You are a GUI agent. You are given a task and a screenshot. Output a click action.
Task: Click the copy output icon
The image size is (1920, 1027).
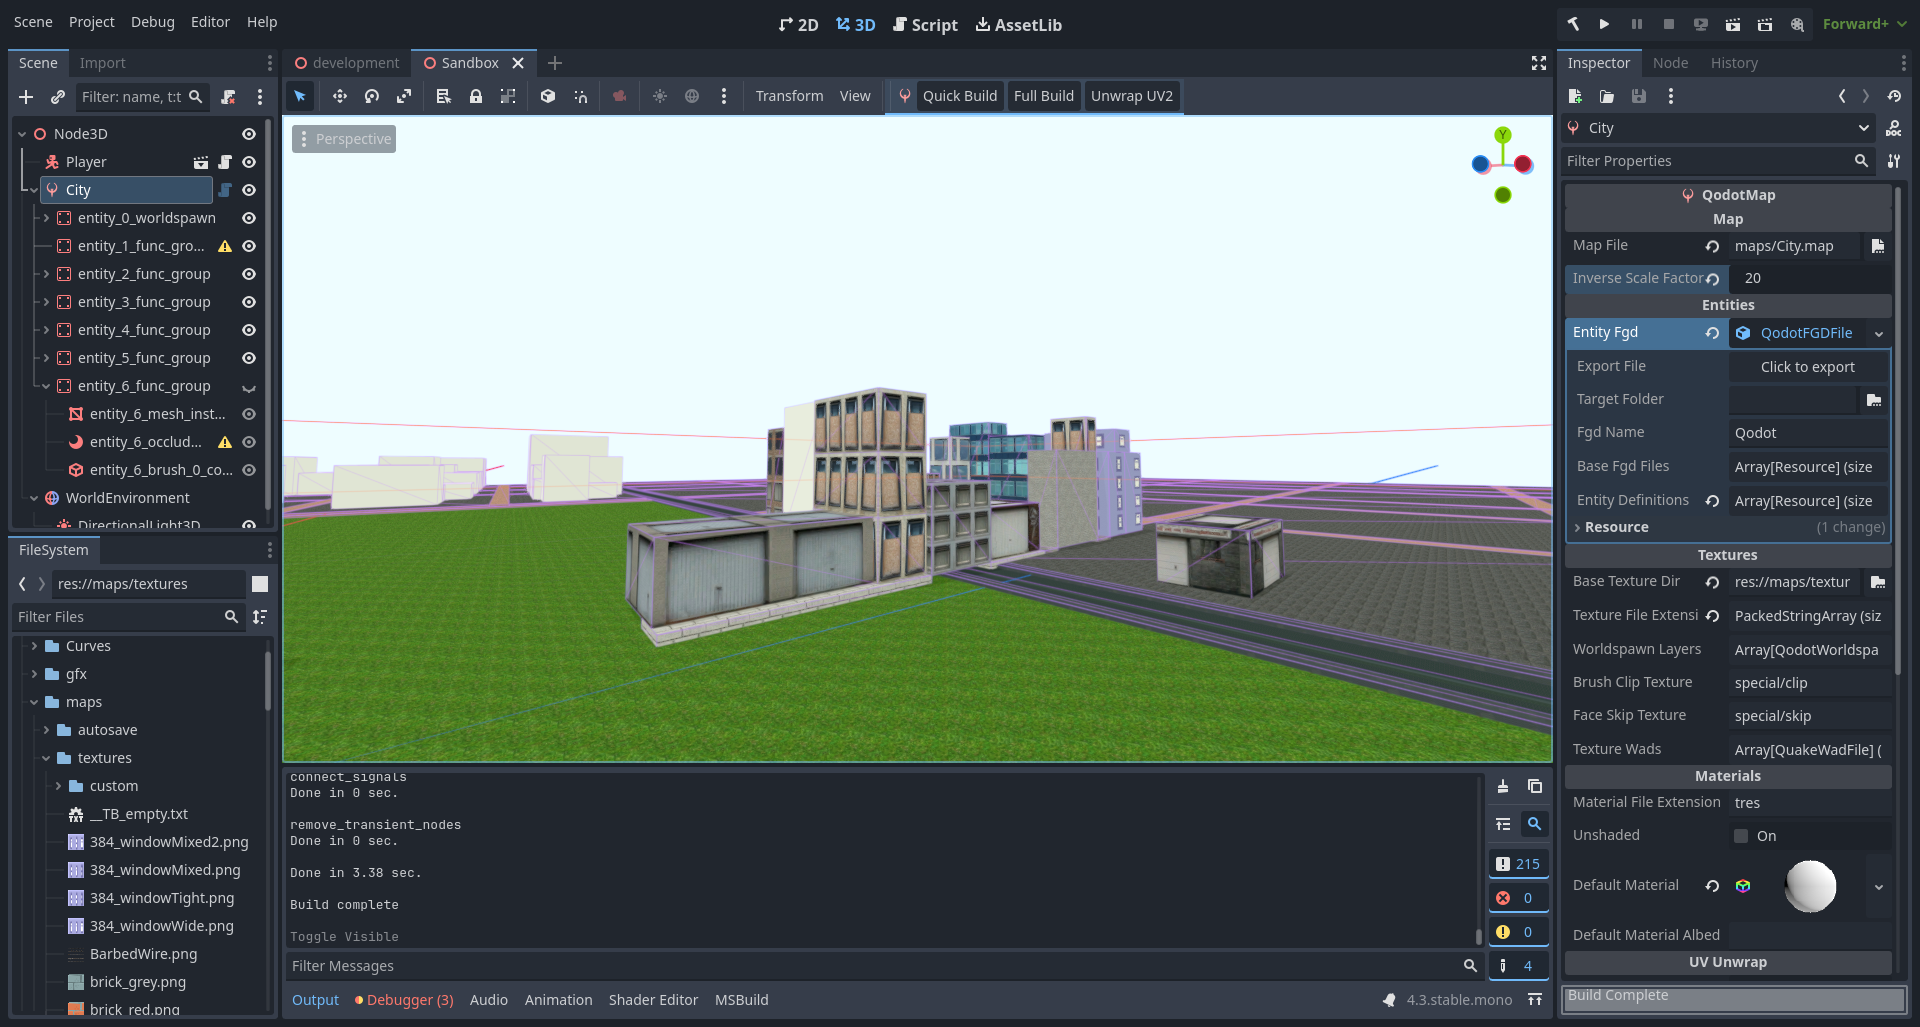1534,787
